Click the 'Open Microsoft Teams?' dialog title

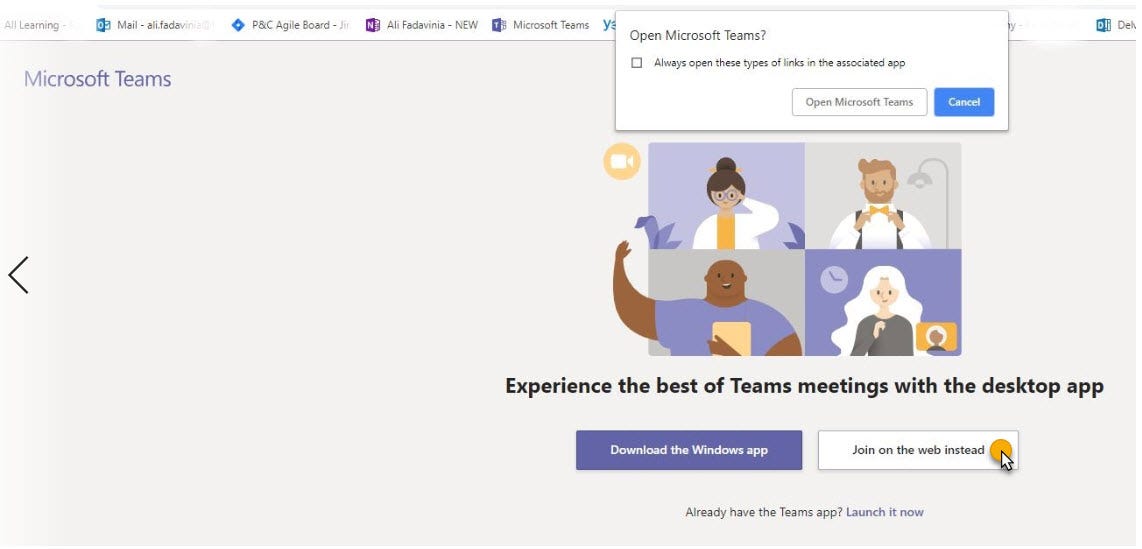[x=698, y=35]
